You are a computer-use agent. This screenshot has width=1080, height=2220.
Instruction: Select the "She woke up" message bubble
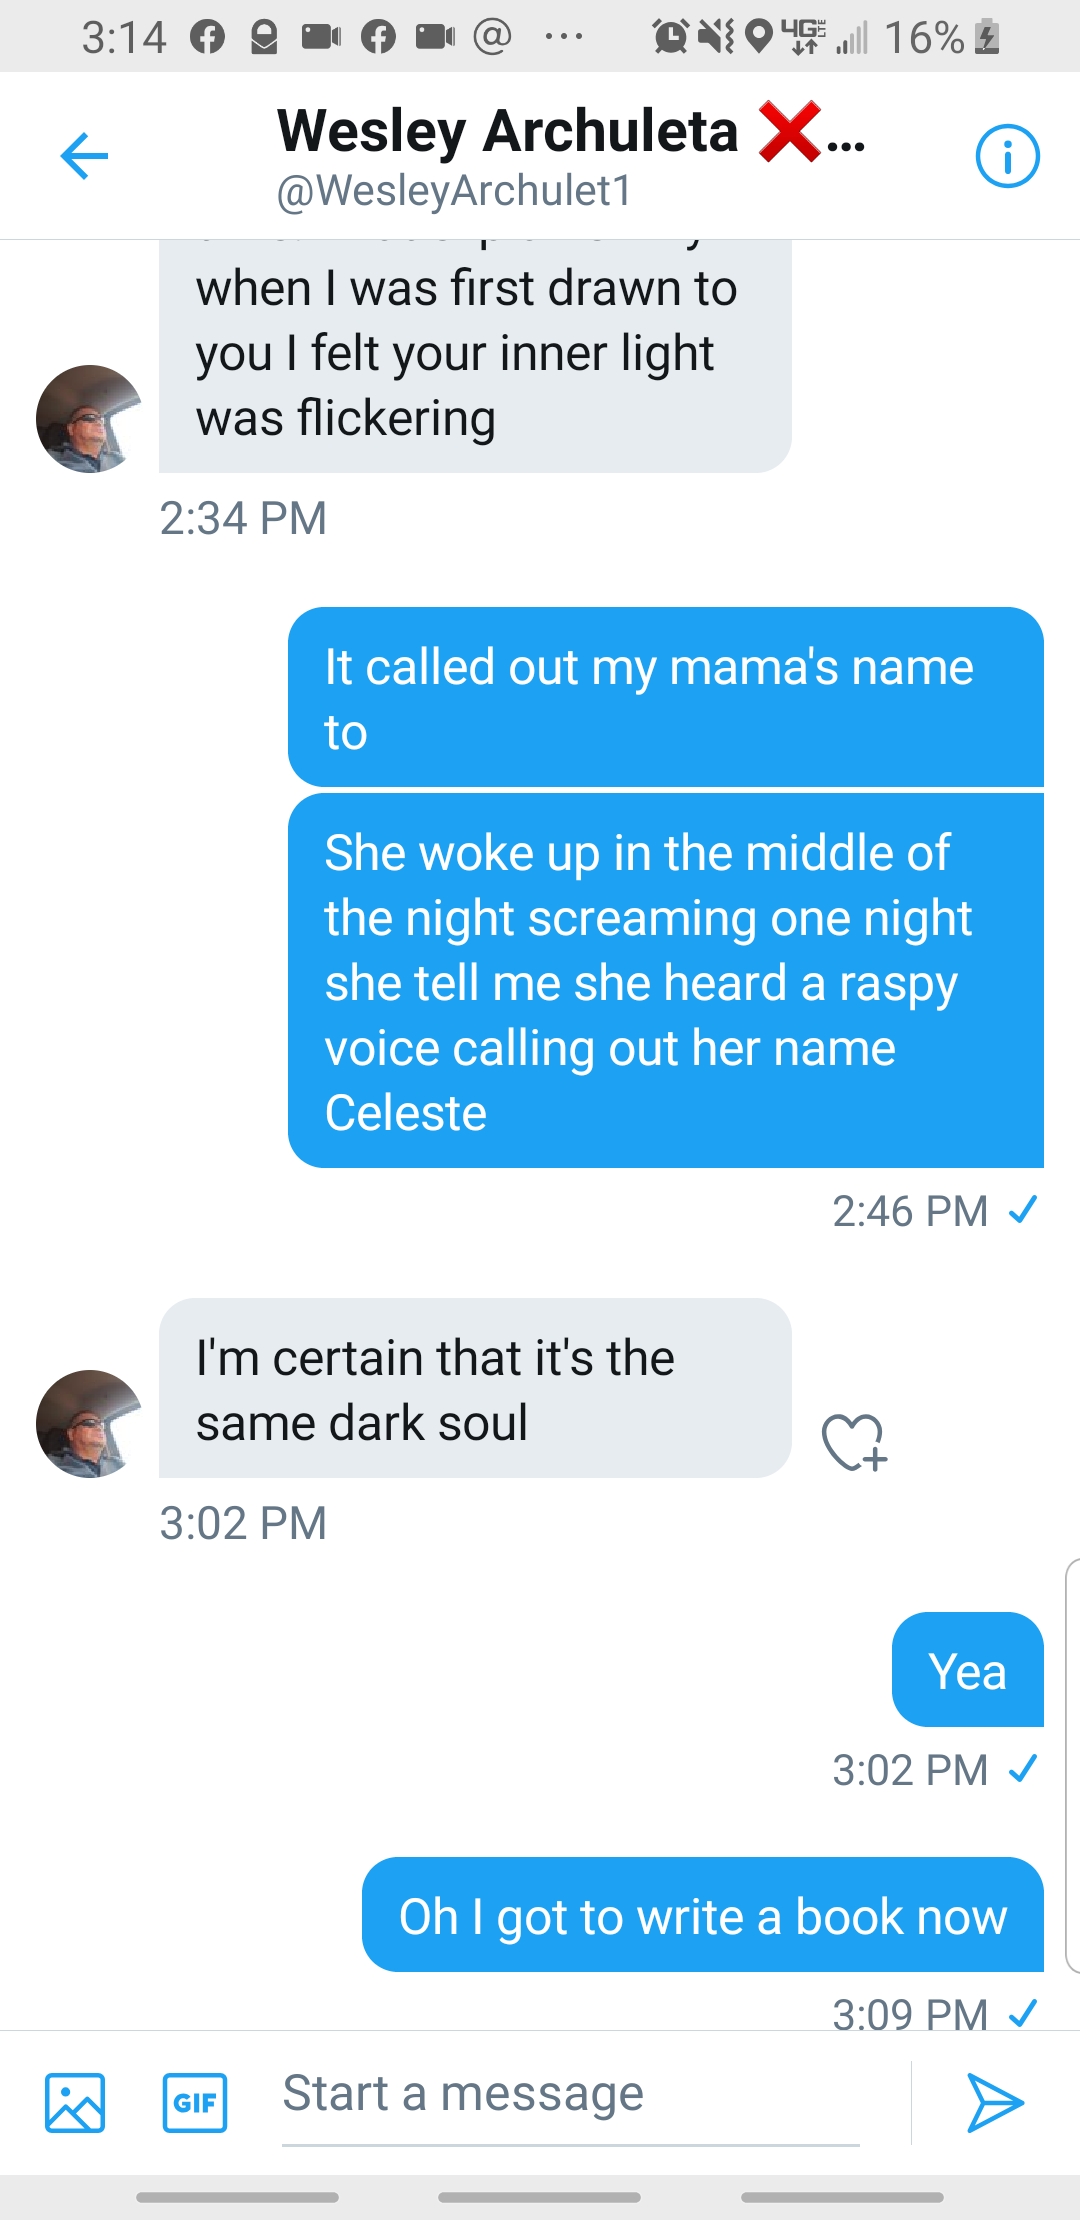665,981
